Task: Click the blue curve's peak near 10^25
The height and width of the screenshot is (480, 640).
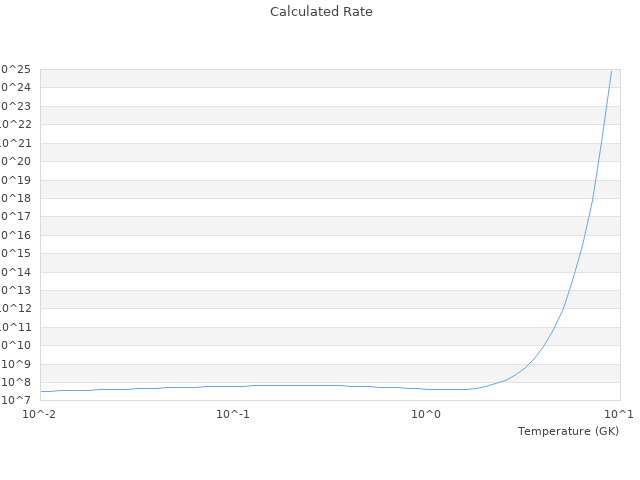Action: [x=611, y=72]
